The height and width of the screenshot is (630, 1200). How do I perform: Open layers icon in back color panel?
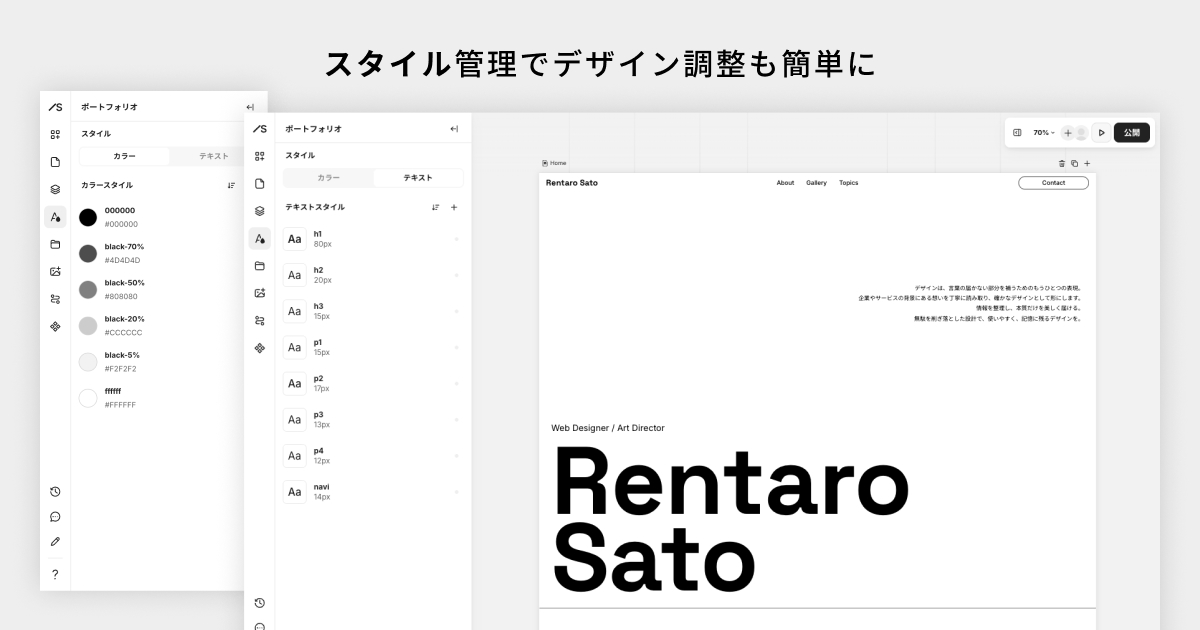click(55, 189)
